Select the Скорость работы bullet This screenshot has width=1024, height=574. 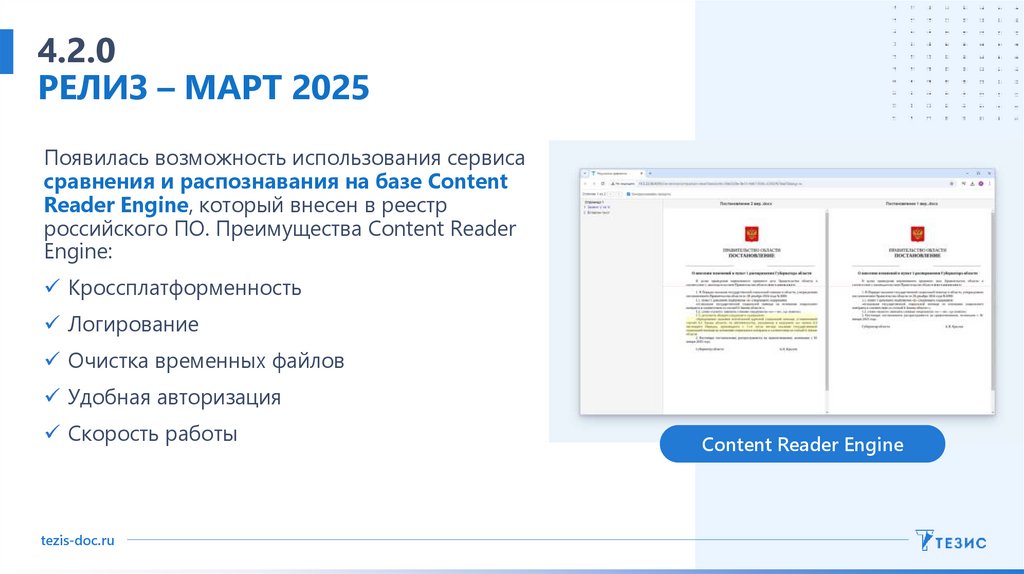click(x=152, y=434)
